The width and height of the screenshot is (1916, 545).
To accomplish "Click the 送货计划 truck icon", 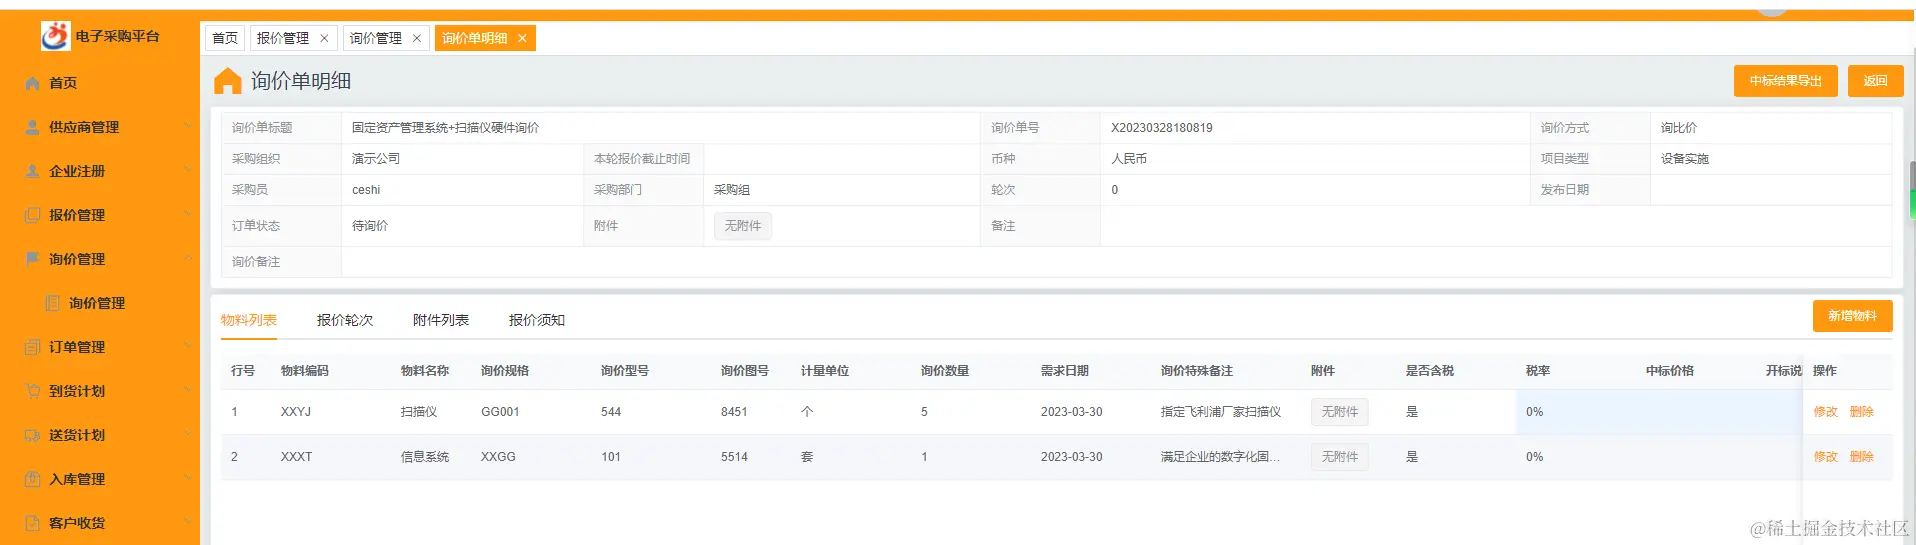I will tap(33, 435).
